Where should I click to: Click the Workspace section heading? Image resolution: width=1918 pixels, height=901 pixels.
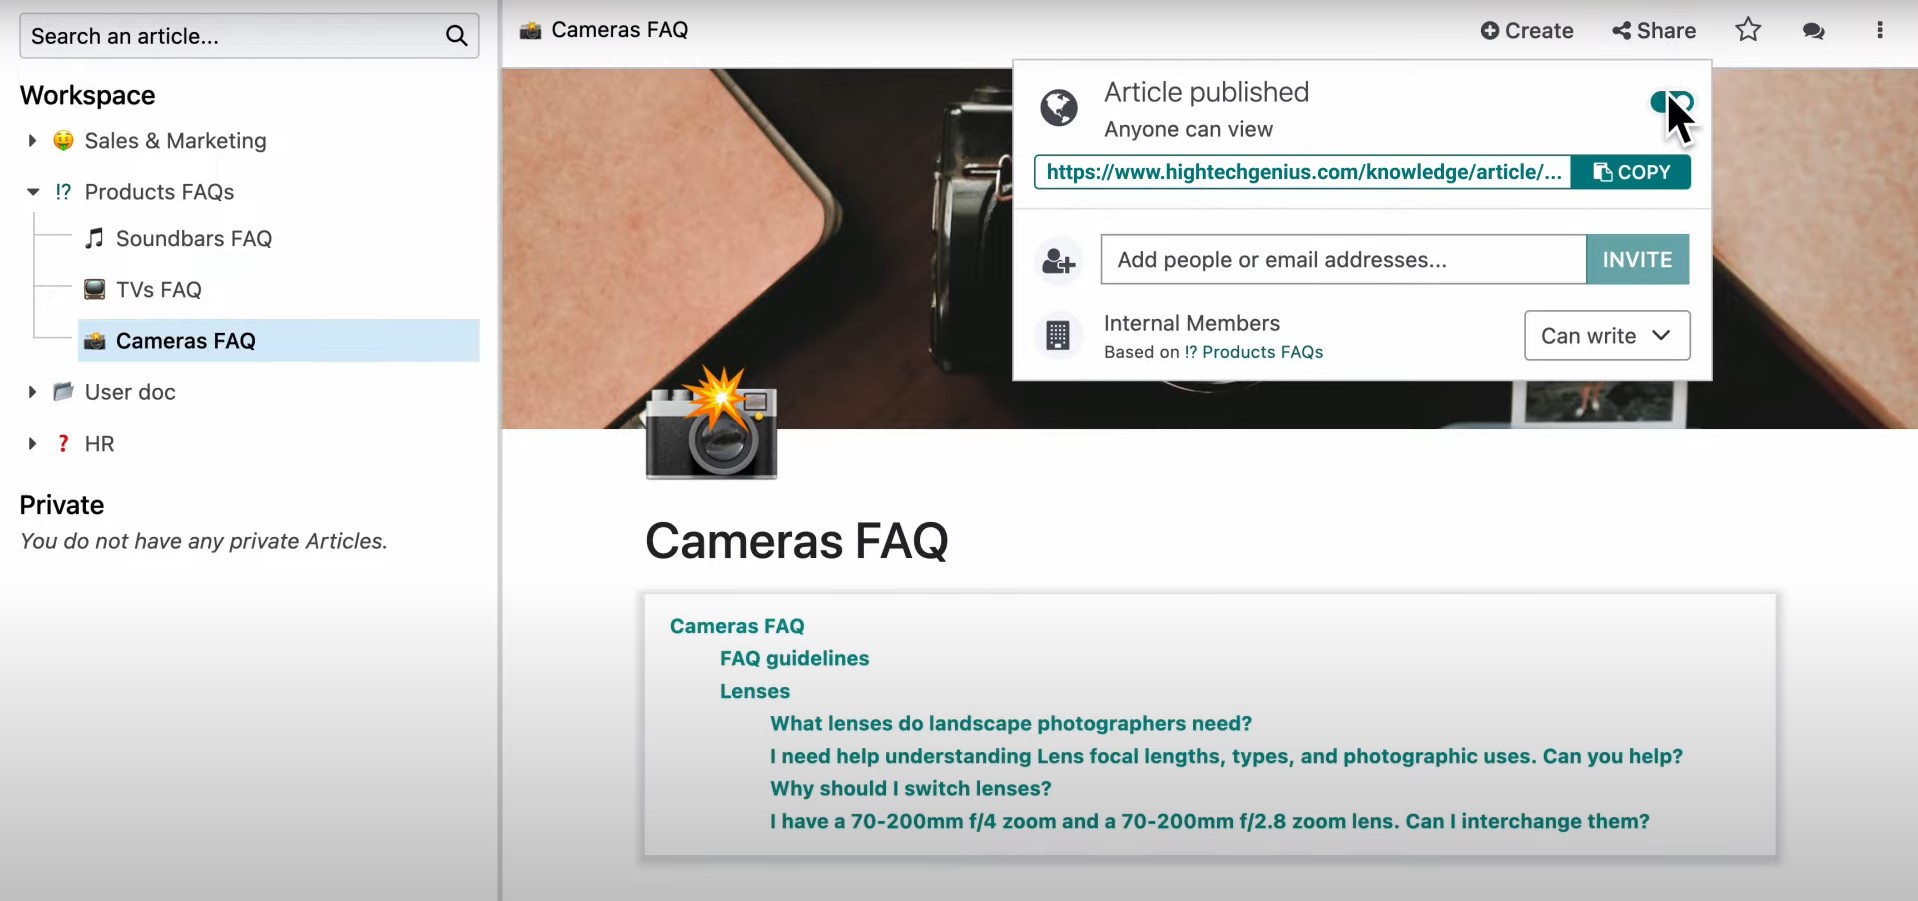coord(88,95)
